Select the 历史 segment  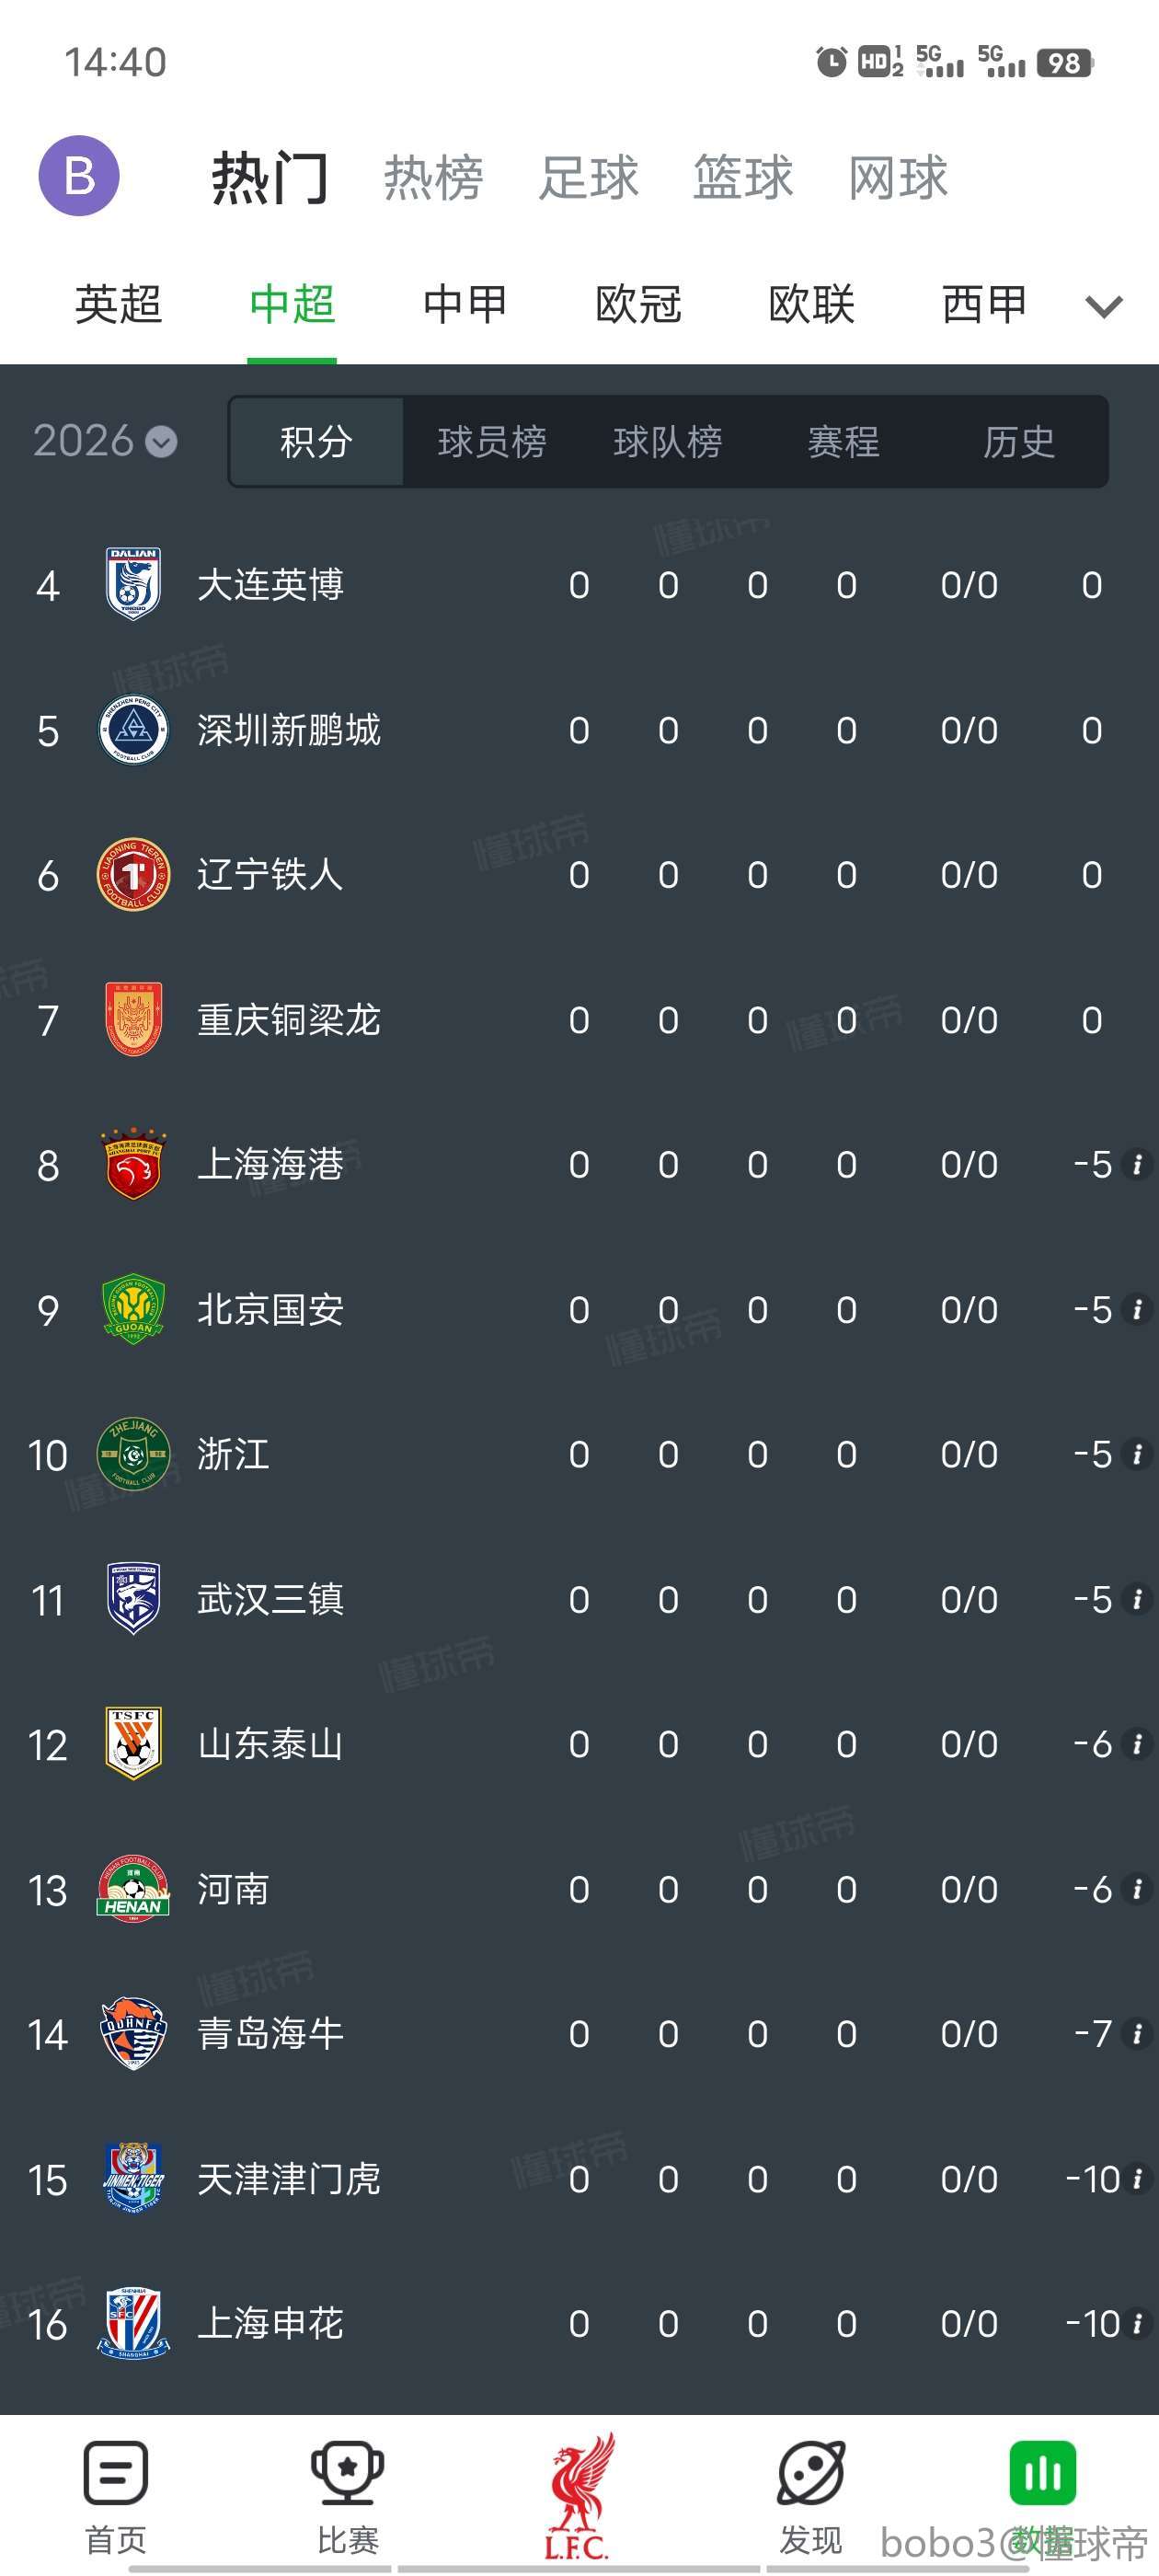[1019, 442]
